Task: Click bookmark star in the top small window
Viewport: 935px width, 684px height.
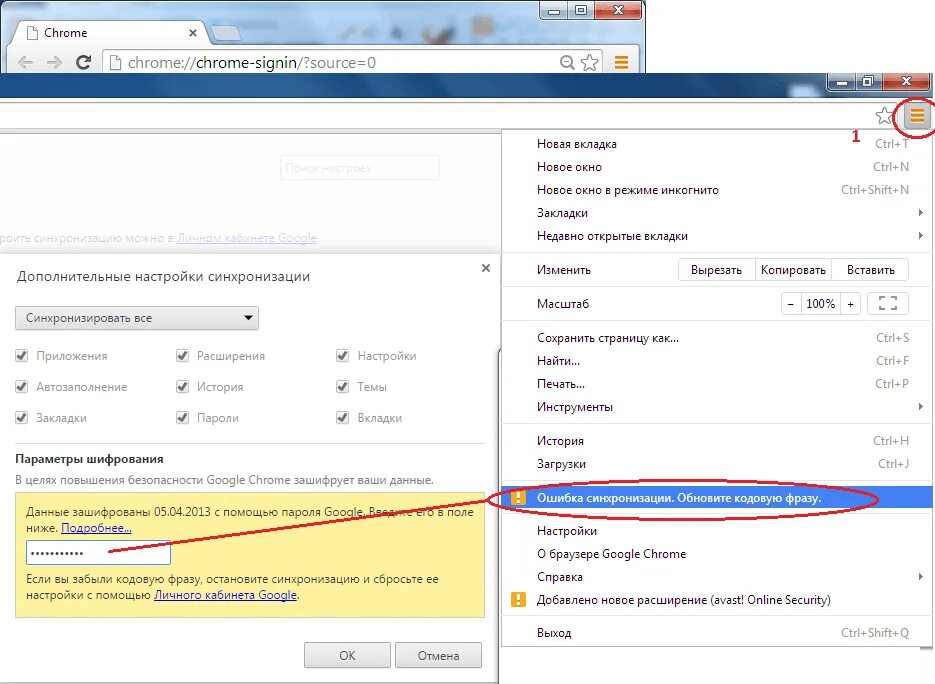Action: point(590,62)
